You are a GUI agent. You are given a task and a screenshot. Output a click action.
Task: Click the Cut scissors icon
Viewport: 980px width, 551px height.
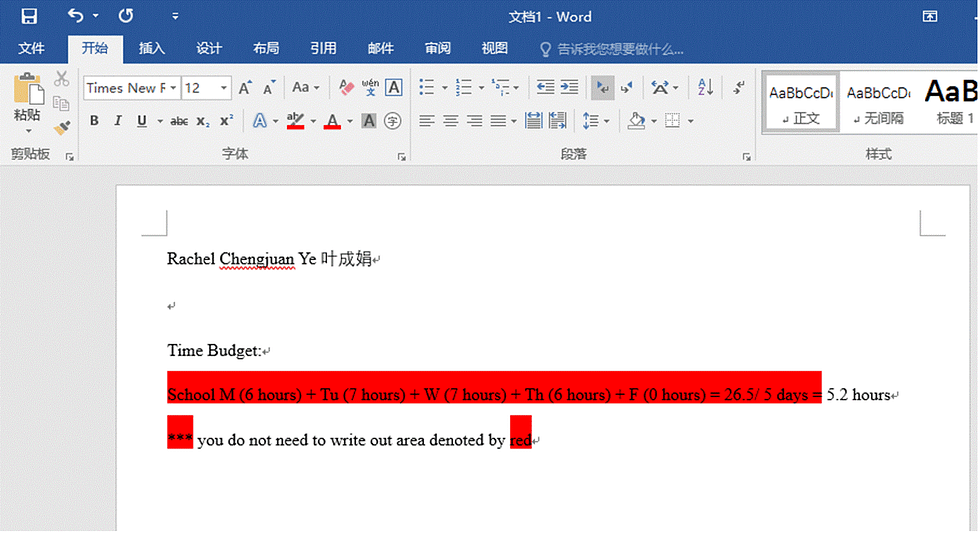[61, 79]
